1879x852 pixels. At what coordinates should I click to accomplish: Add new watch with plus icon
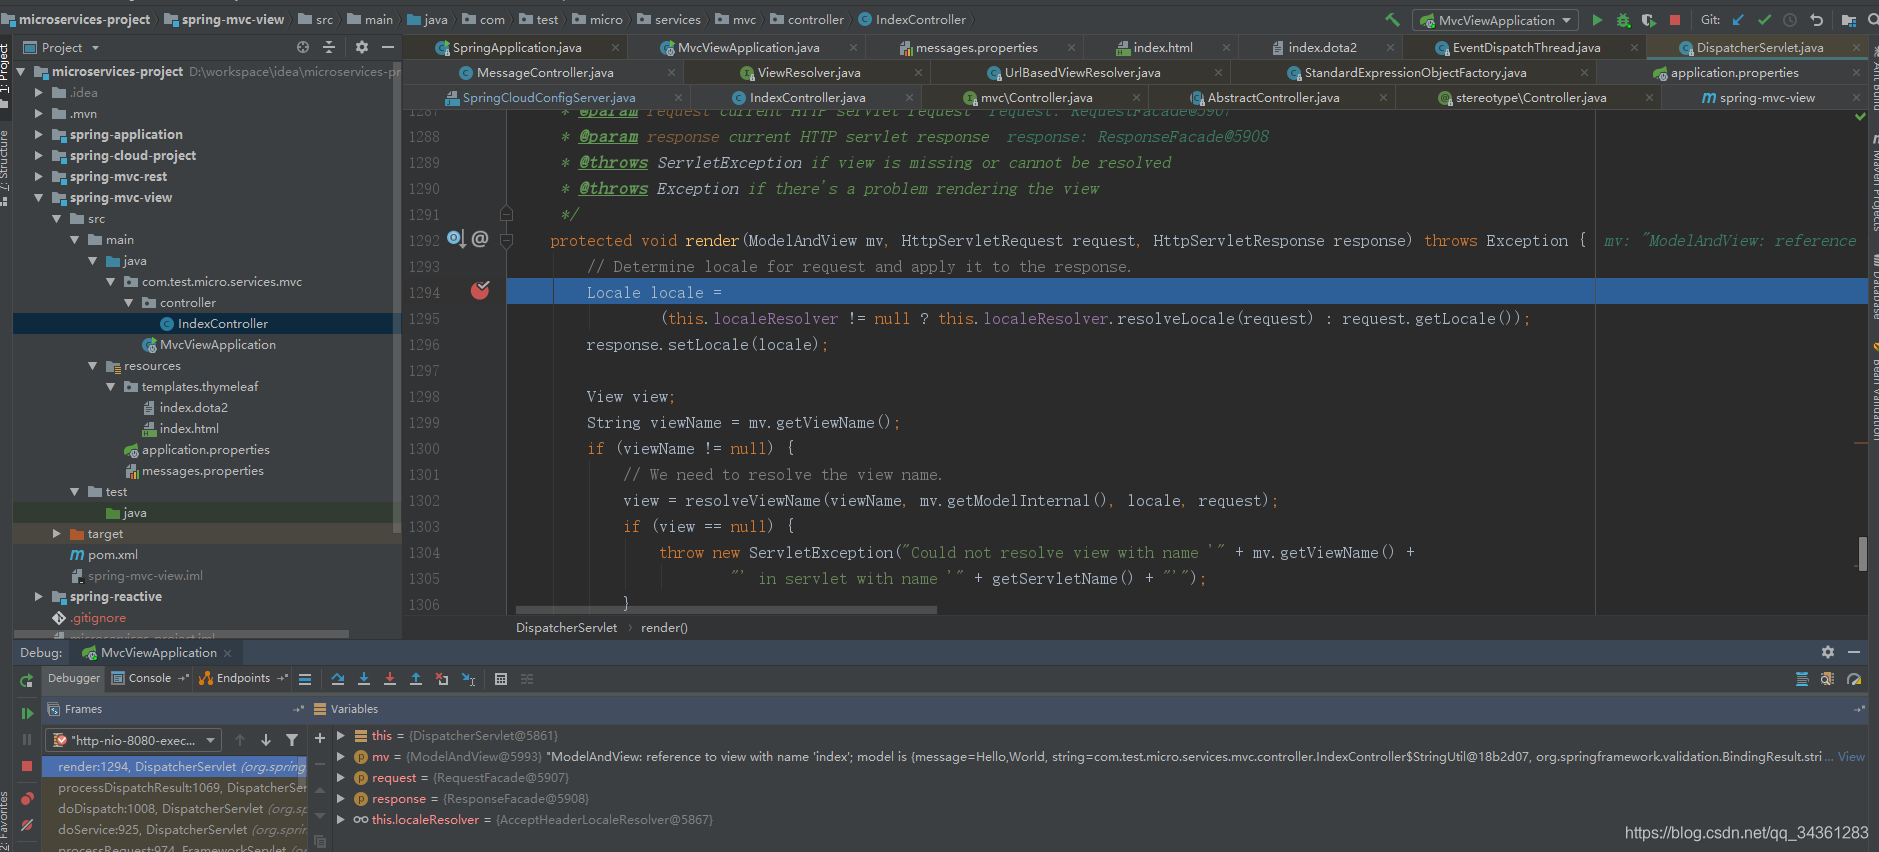(x=320, y=738)
